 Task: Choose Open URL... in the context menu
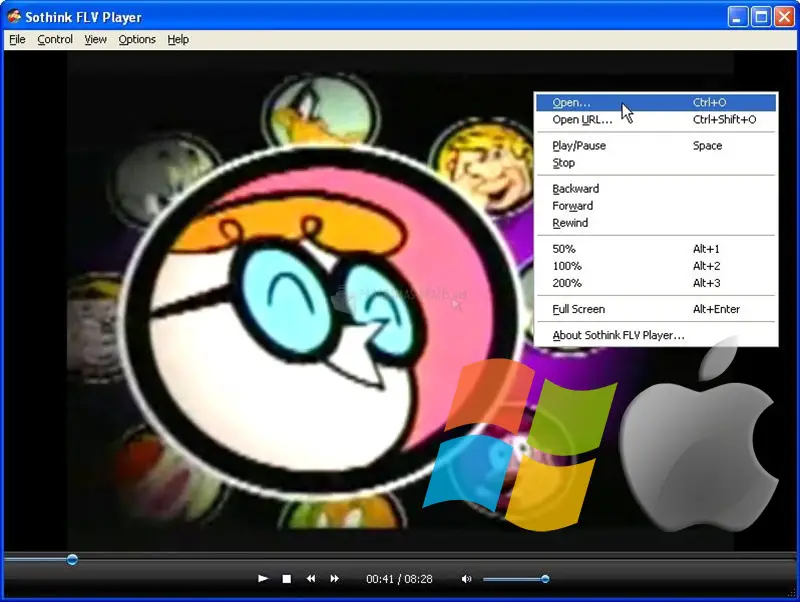(582, 120)
